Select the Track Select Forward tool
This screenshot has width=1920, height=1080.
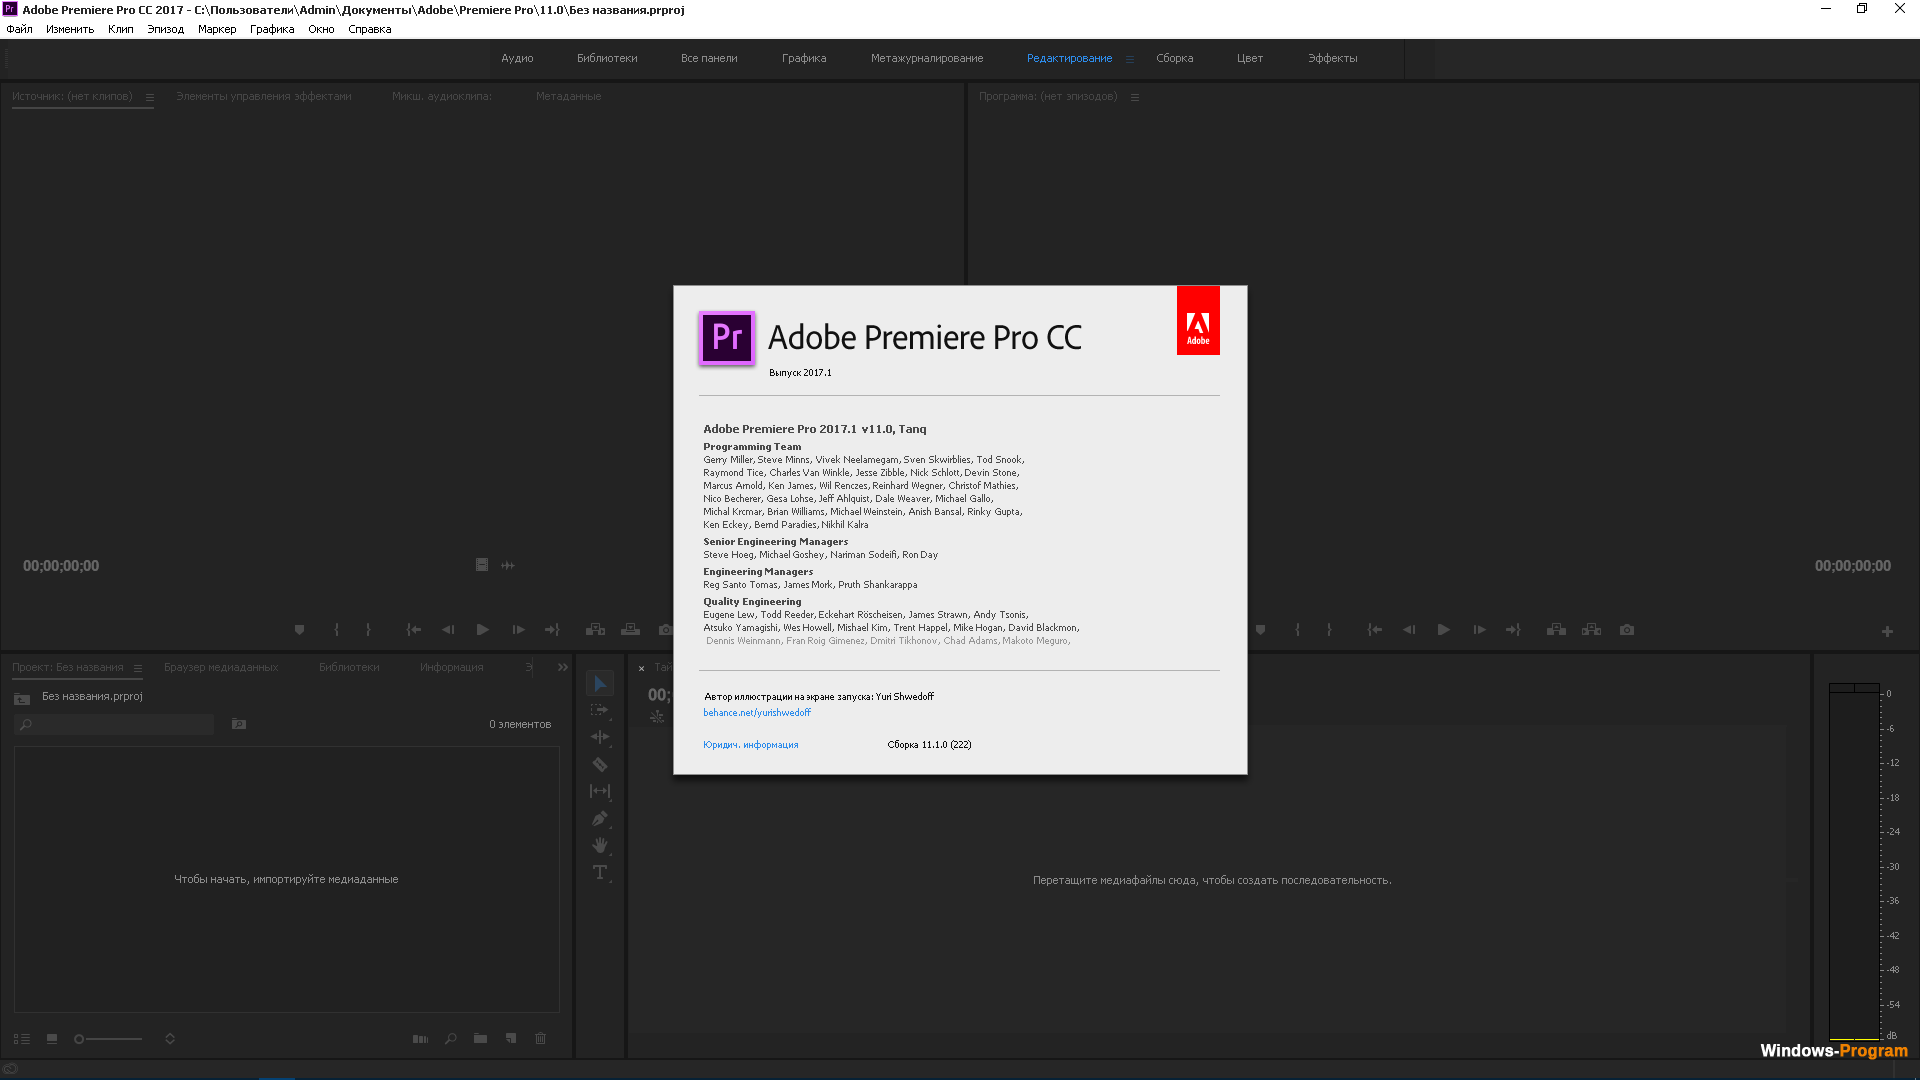600,710
